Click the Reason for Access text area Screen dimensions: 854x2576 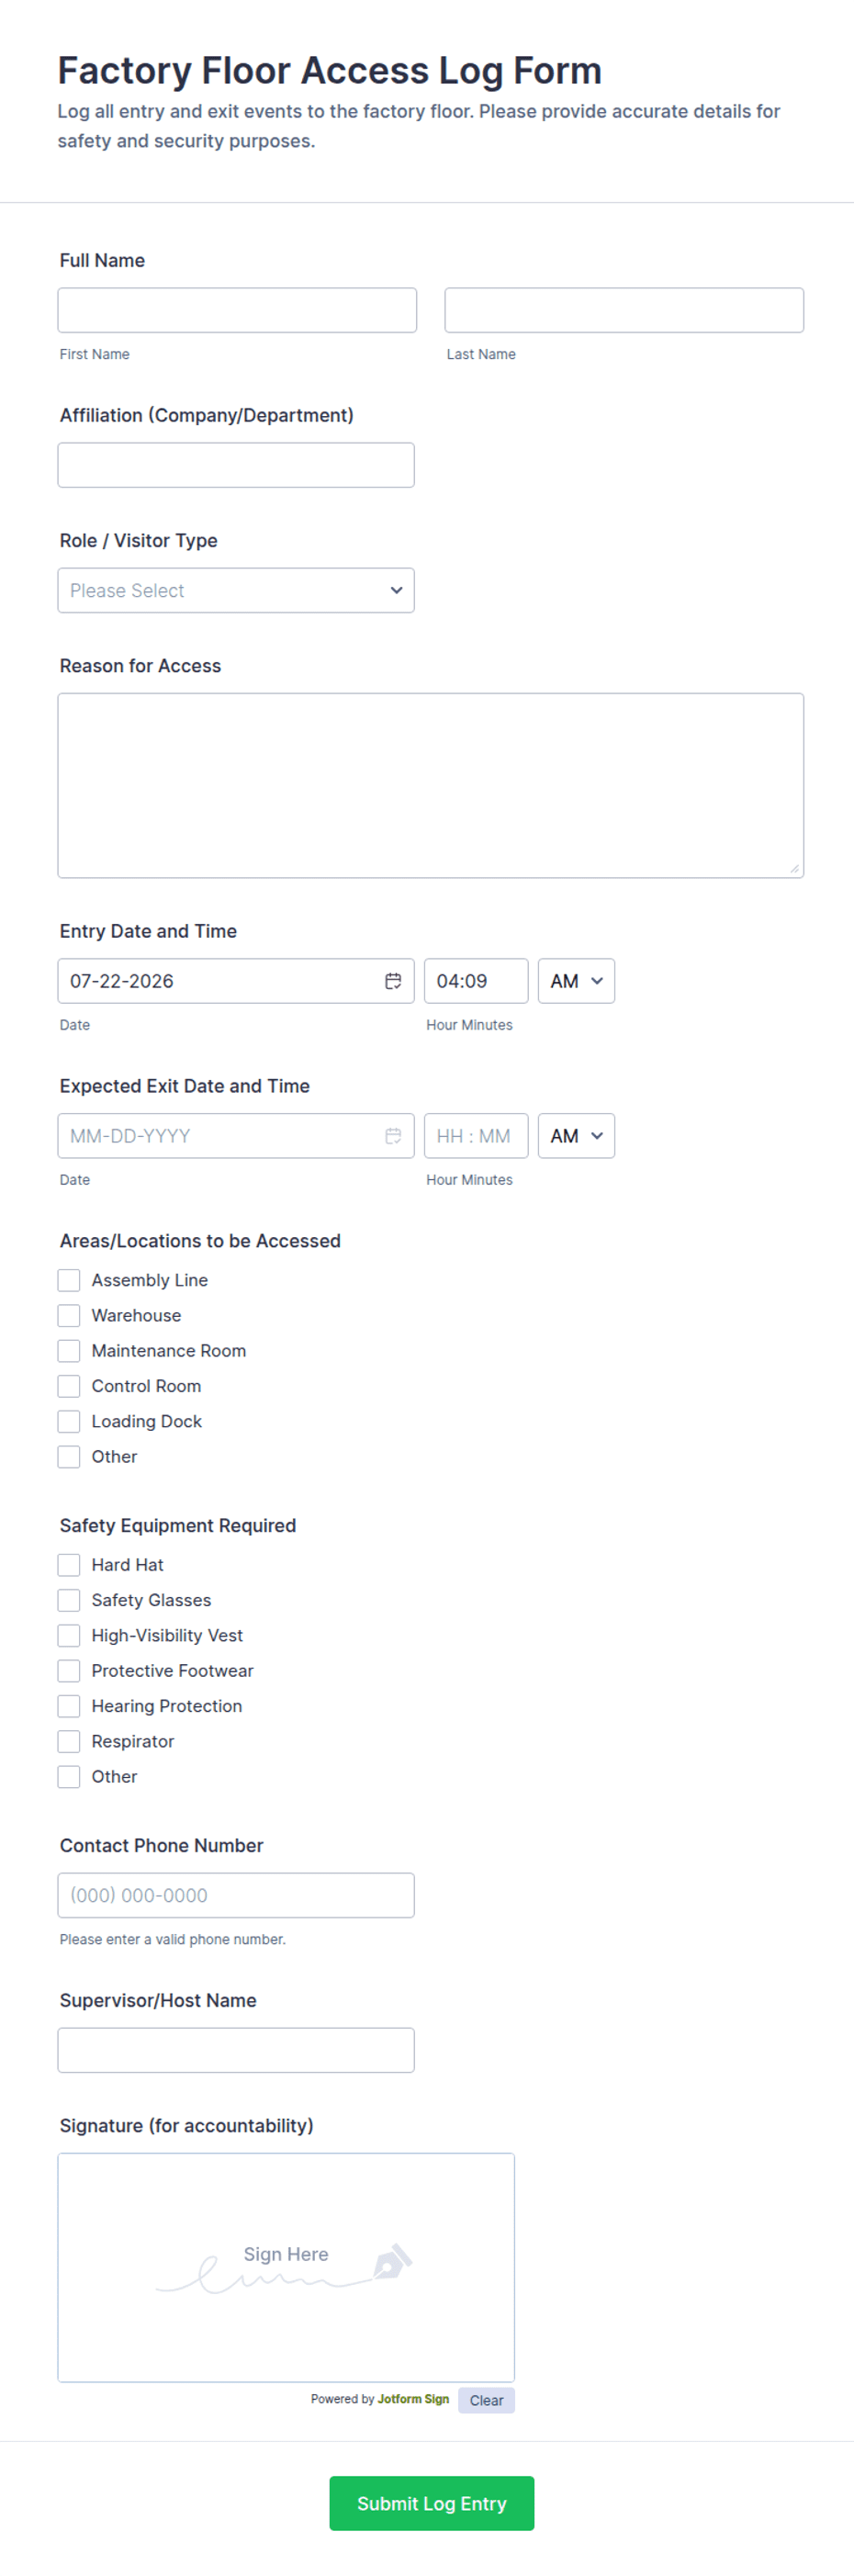(x=431, y=786)
